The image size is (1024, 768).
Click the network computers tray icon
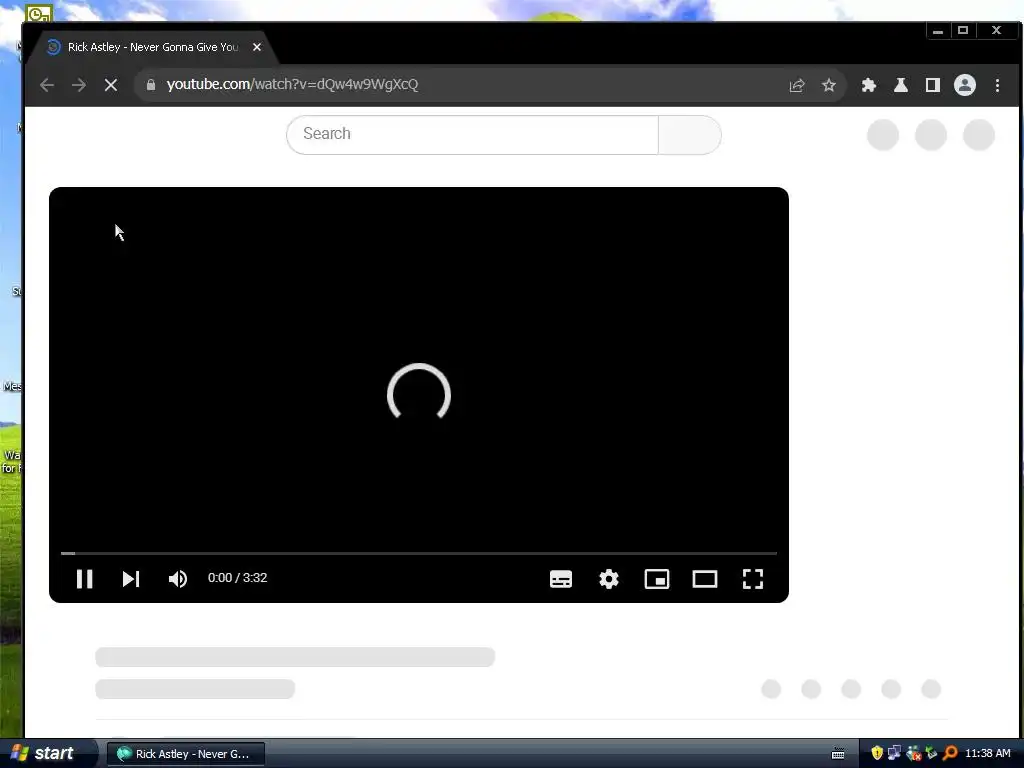[895, 753]
